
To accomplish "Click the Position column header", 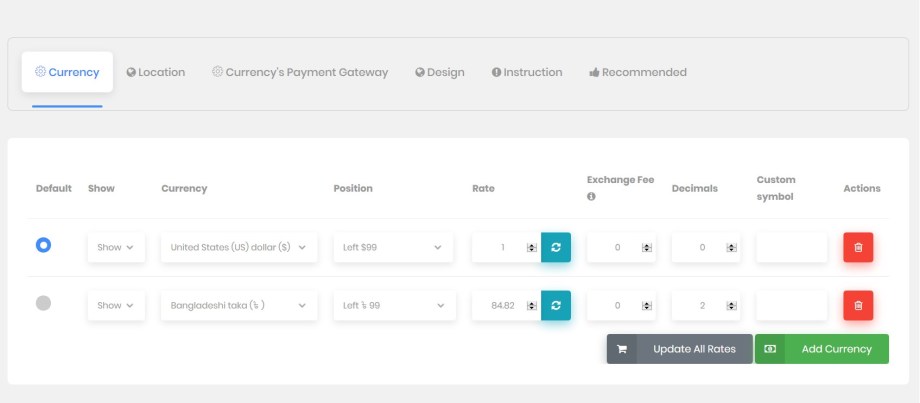I will point(353,188).
